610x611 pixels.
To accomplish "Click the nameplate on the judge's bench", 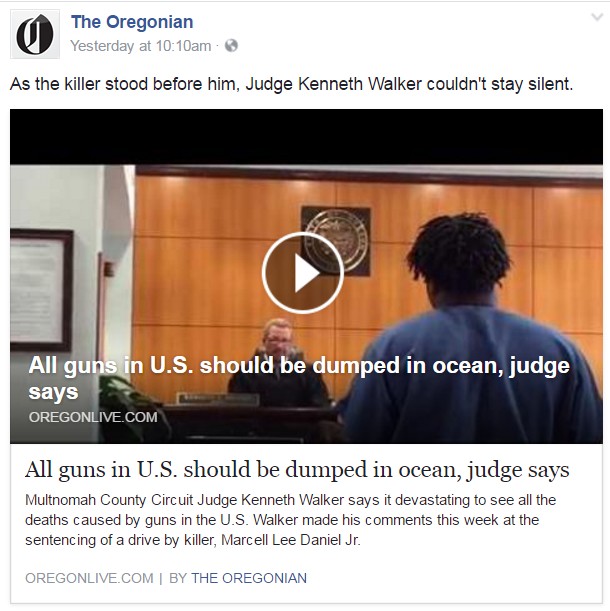I will (218, 399).
